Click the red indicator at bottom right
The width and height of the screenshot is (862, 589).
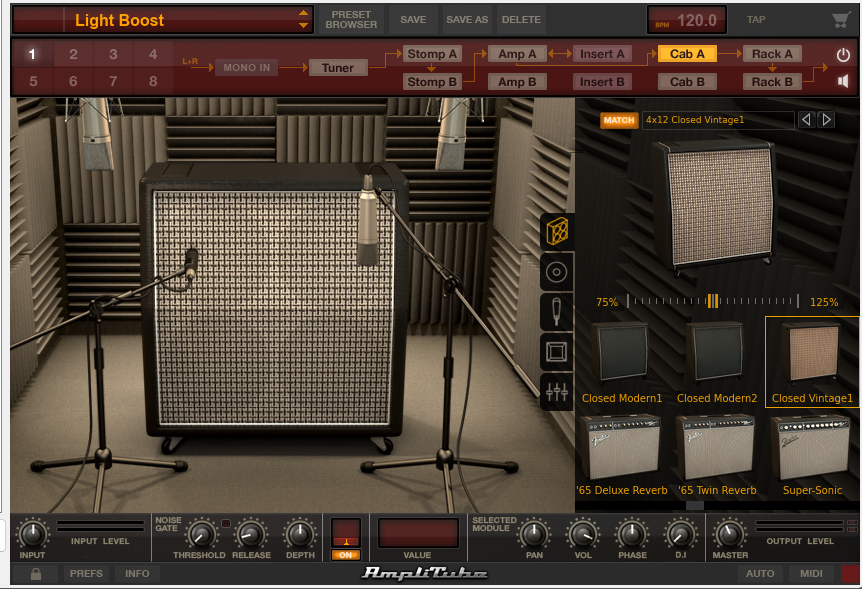[x=850, y=573]
